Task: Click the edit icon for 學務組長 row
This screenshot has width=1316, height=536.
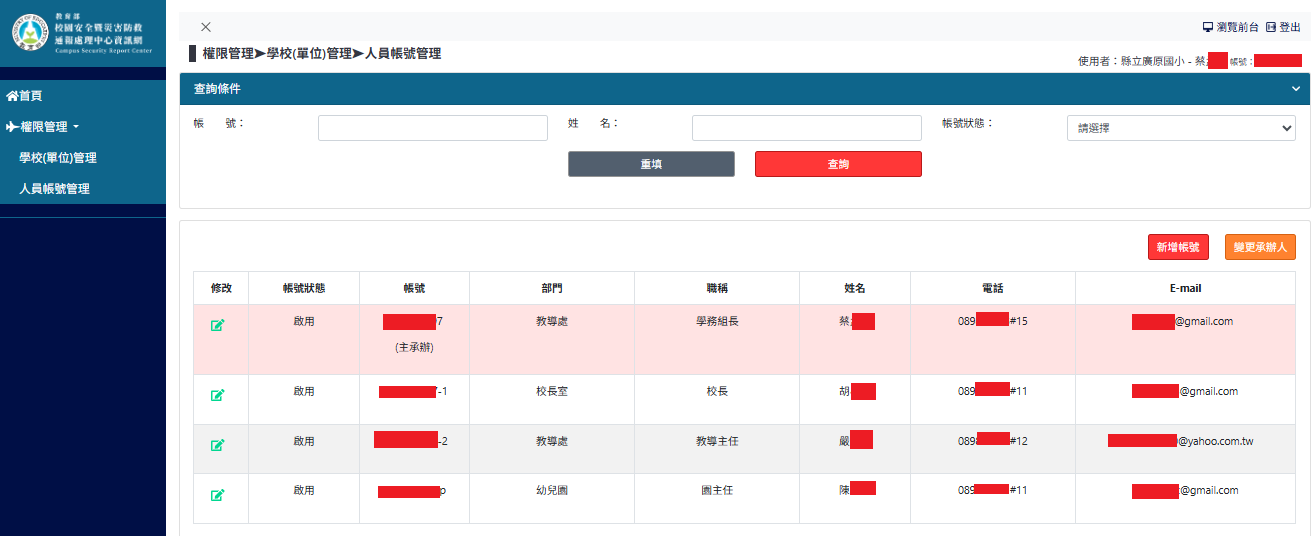Action: coord(217,325)
